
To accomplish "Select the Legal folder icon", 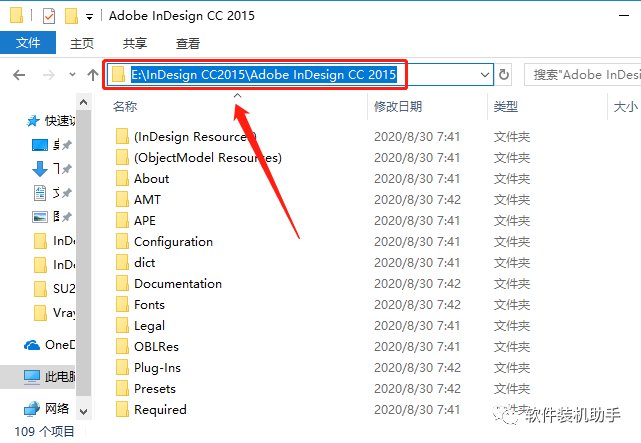I will (x=122, y=326).
